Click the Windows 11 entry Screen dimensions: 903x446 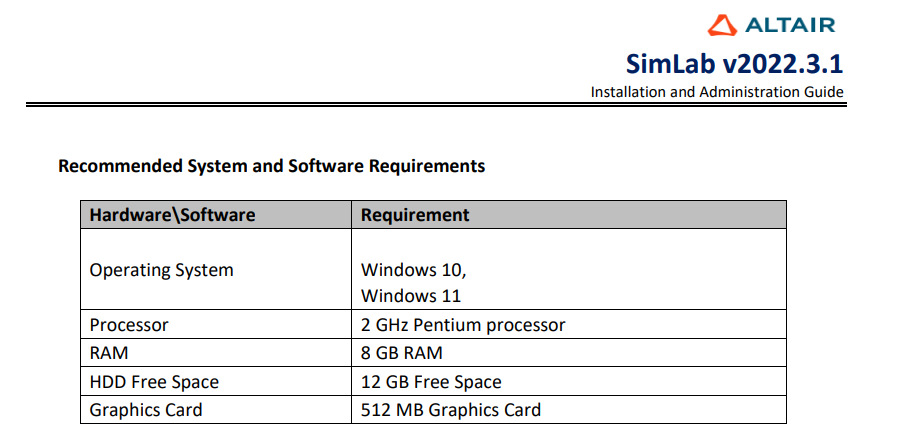tap(411, 296)
